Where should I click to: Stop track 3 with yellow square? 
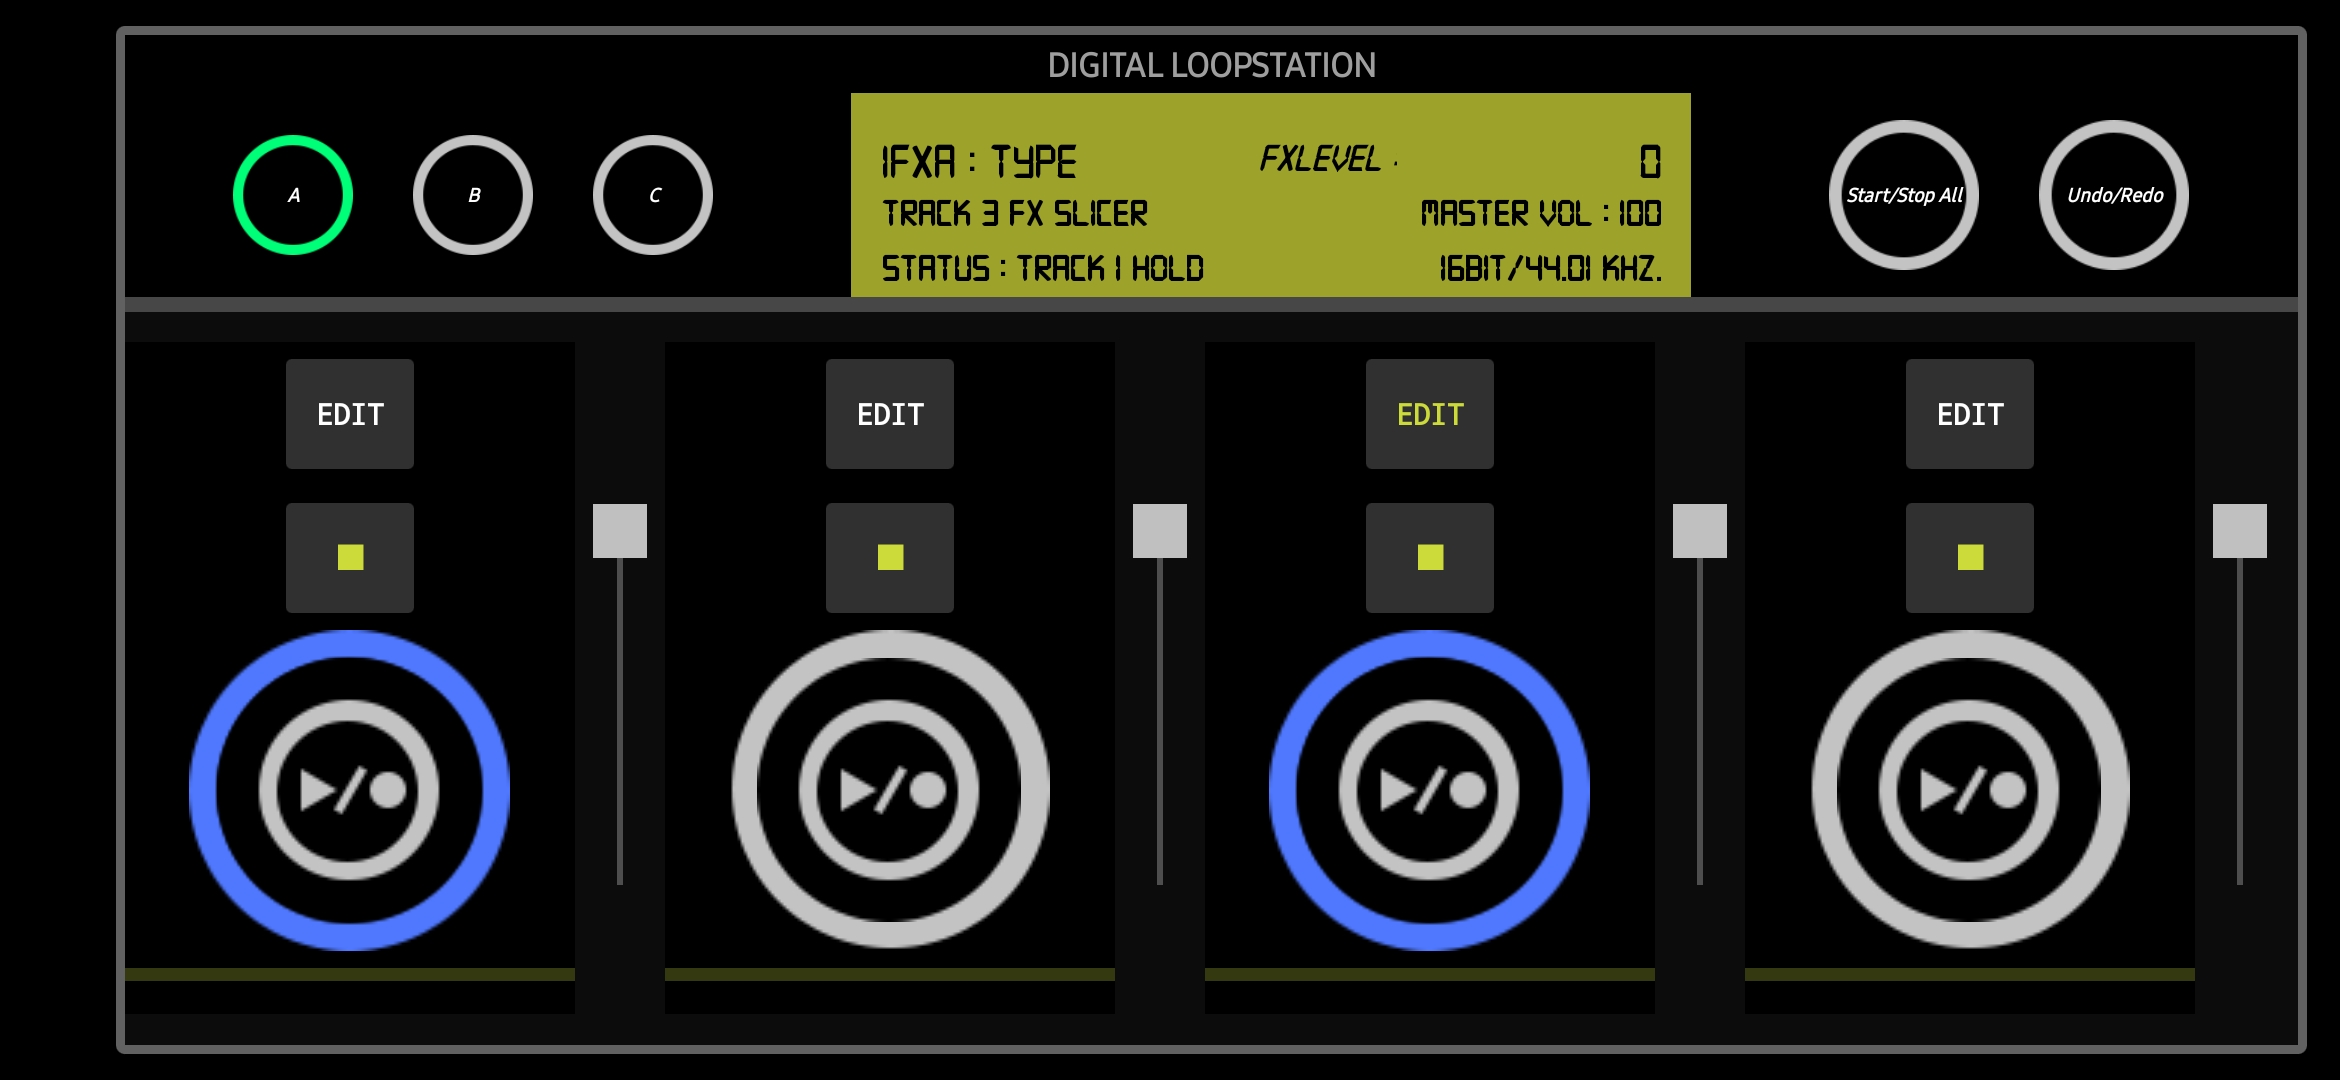click(1430, 557)
